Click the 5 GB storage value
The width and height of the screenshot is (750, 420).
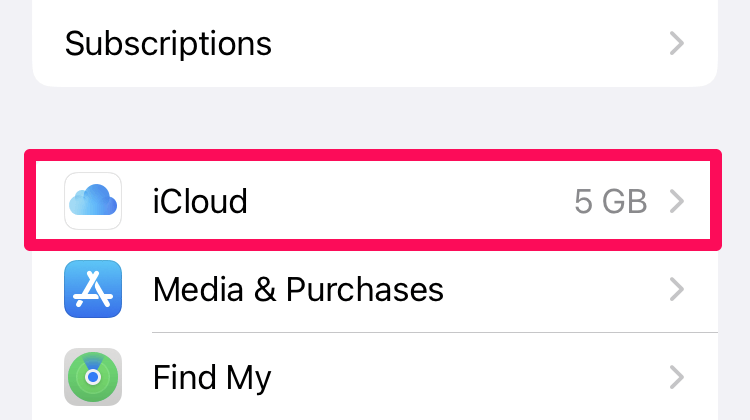[610, 201]
